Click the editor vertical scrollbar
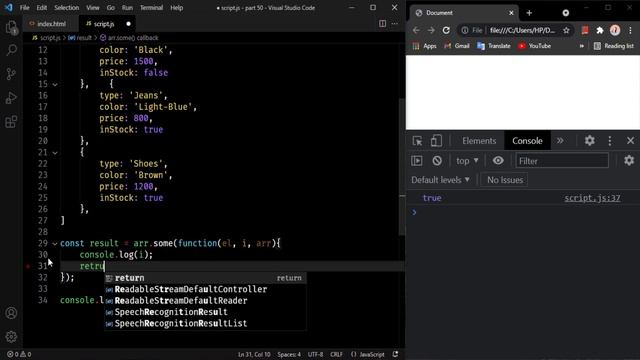Viewport: 640px width, 360px height. click(x=402, y=167)
